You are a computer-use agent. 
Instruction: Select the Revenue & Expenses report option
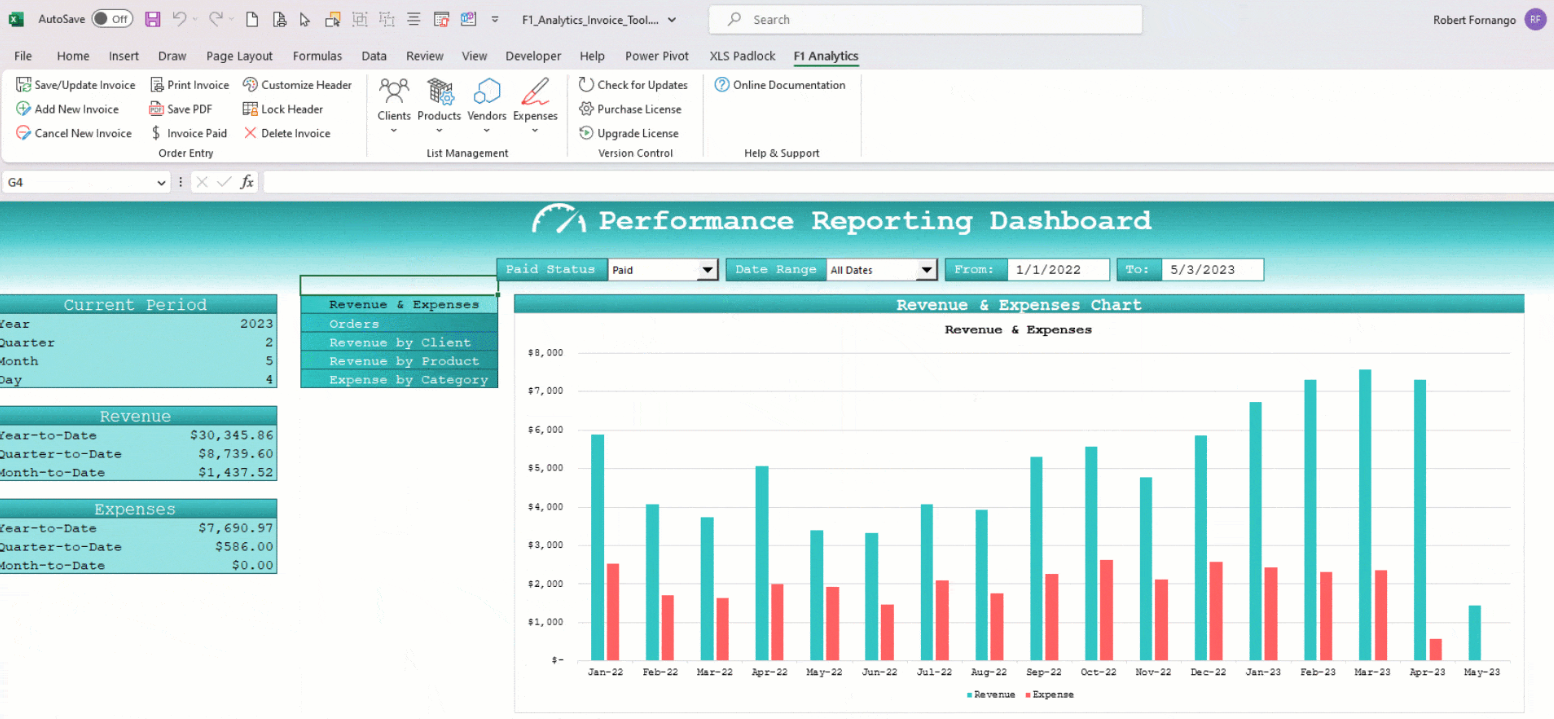(398, 304)
